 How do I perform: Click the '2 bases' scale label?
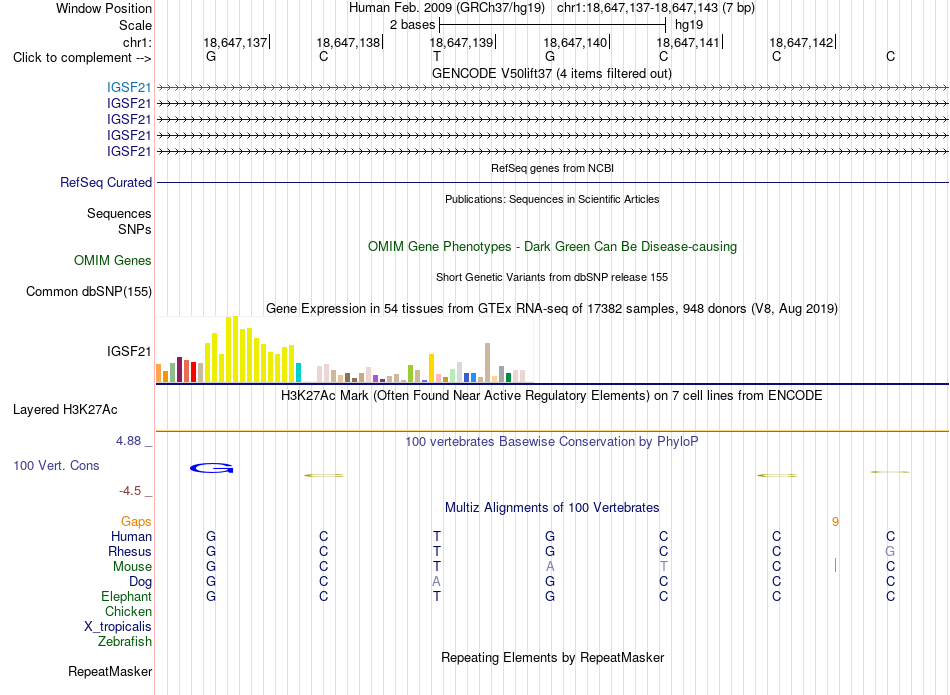[412, 25]
